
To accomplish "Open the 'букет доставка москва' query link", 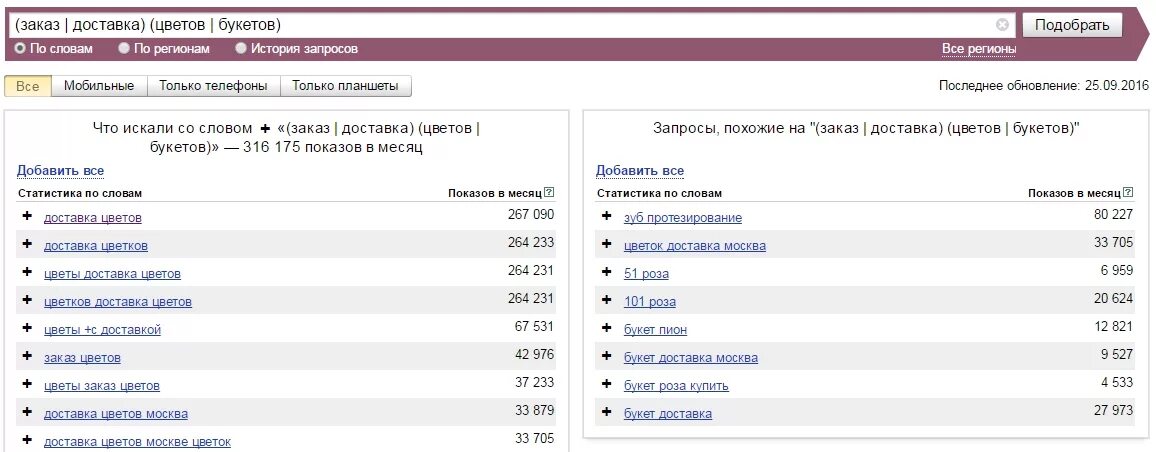I will (691, 358).
